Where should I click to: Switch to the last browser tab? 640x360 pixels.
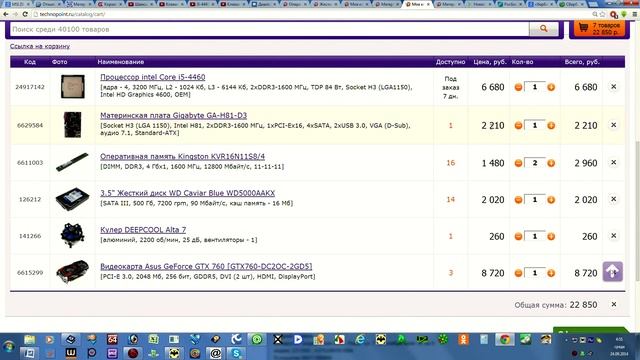[x=571, y=4]
